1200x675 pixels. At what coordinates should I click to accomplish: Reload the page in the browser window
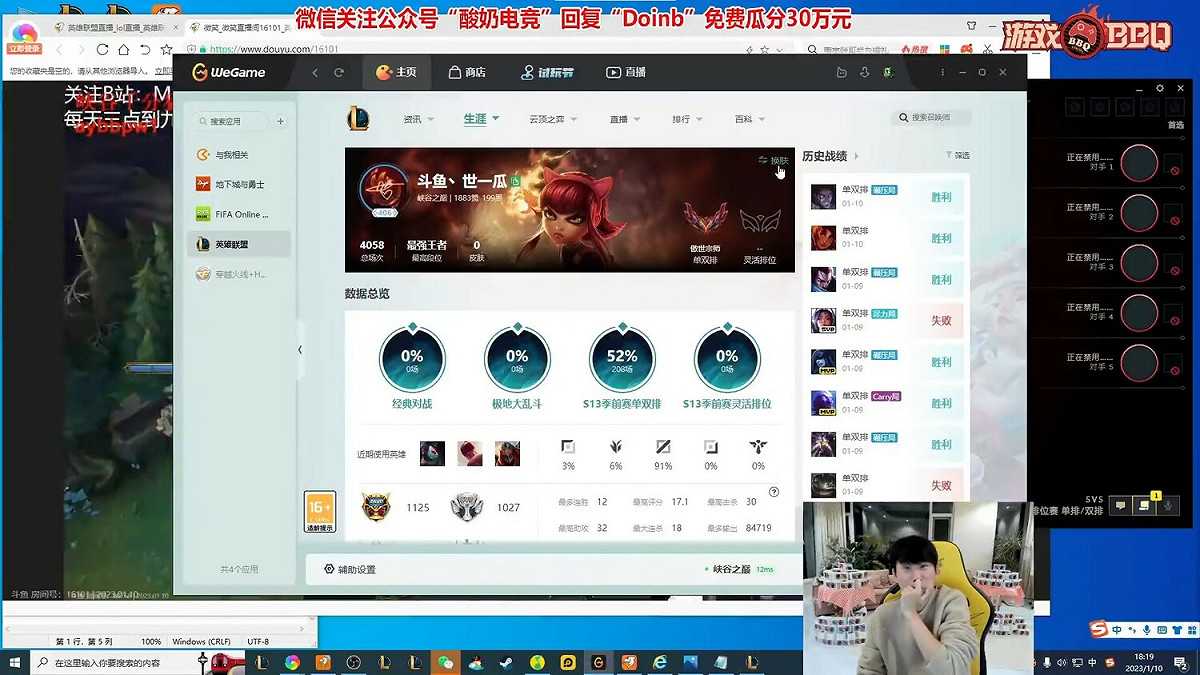[x=102, y=49]
